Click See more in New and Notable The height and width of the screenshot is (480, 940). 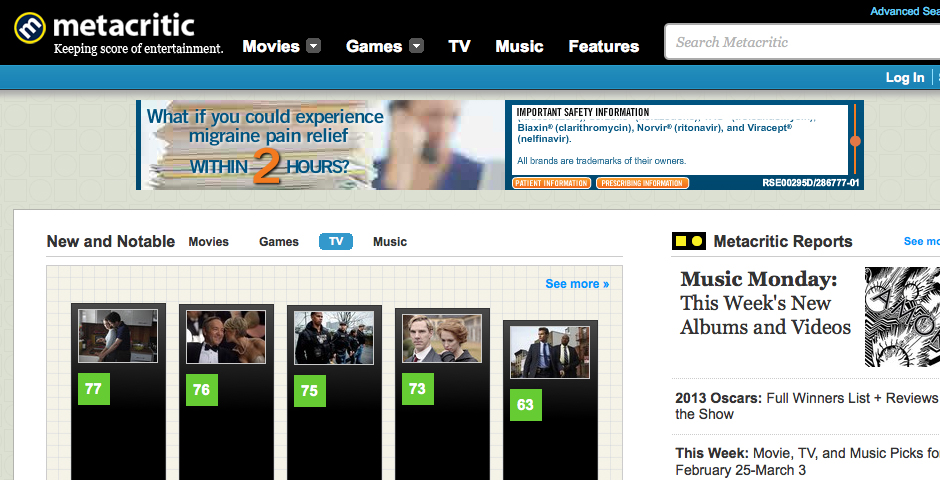tap(577, 284)
